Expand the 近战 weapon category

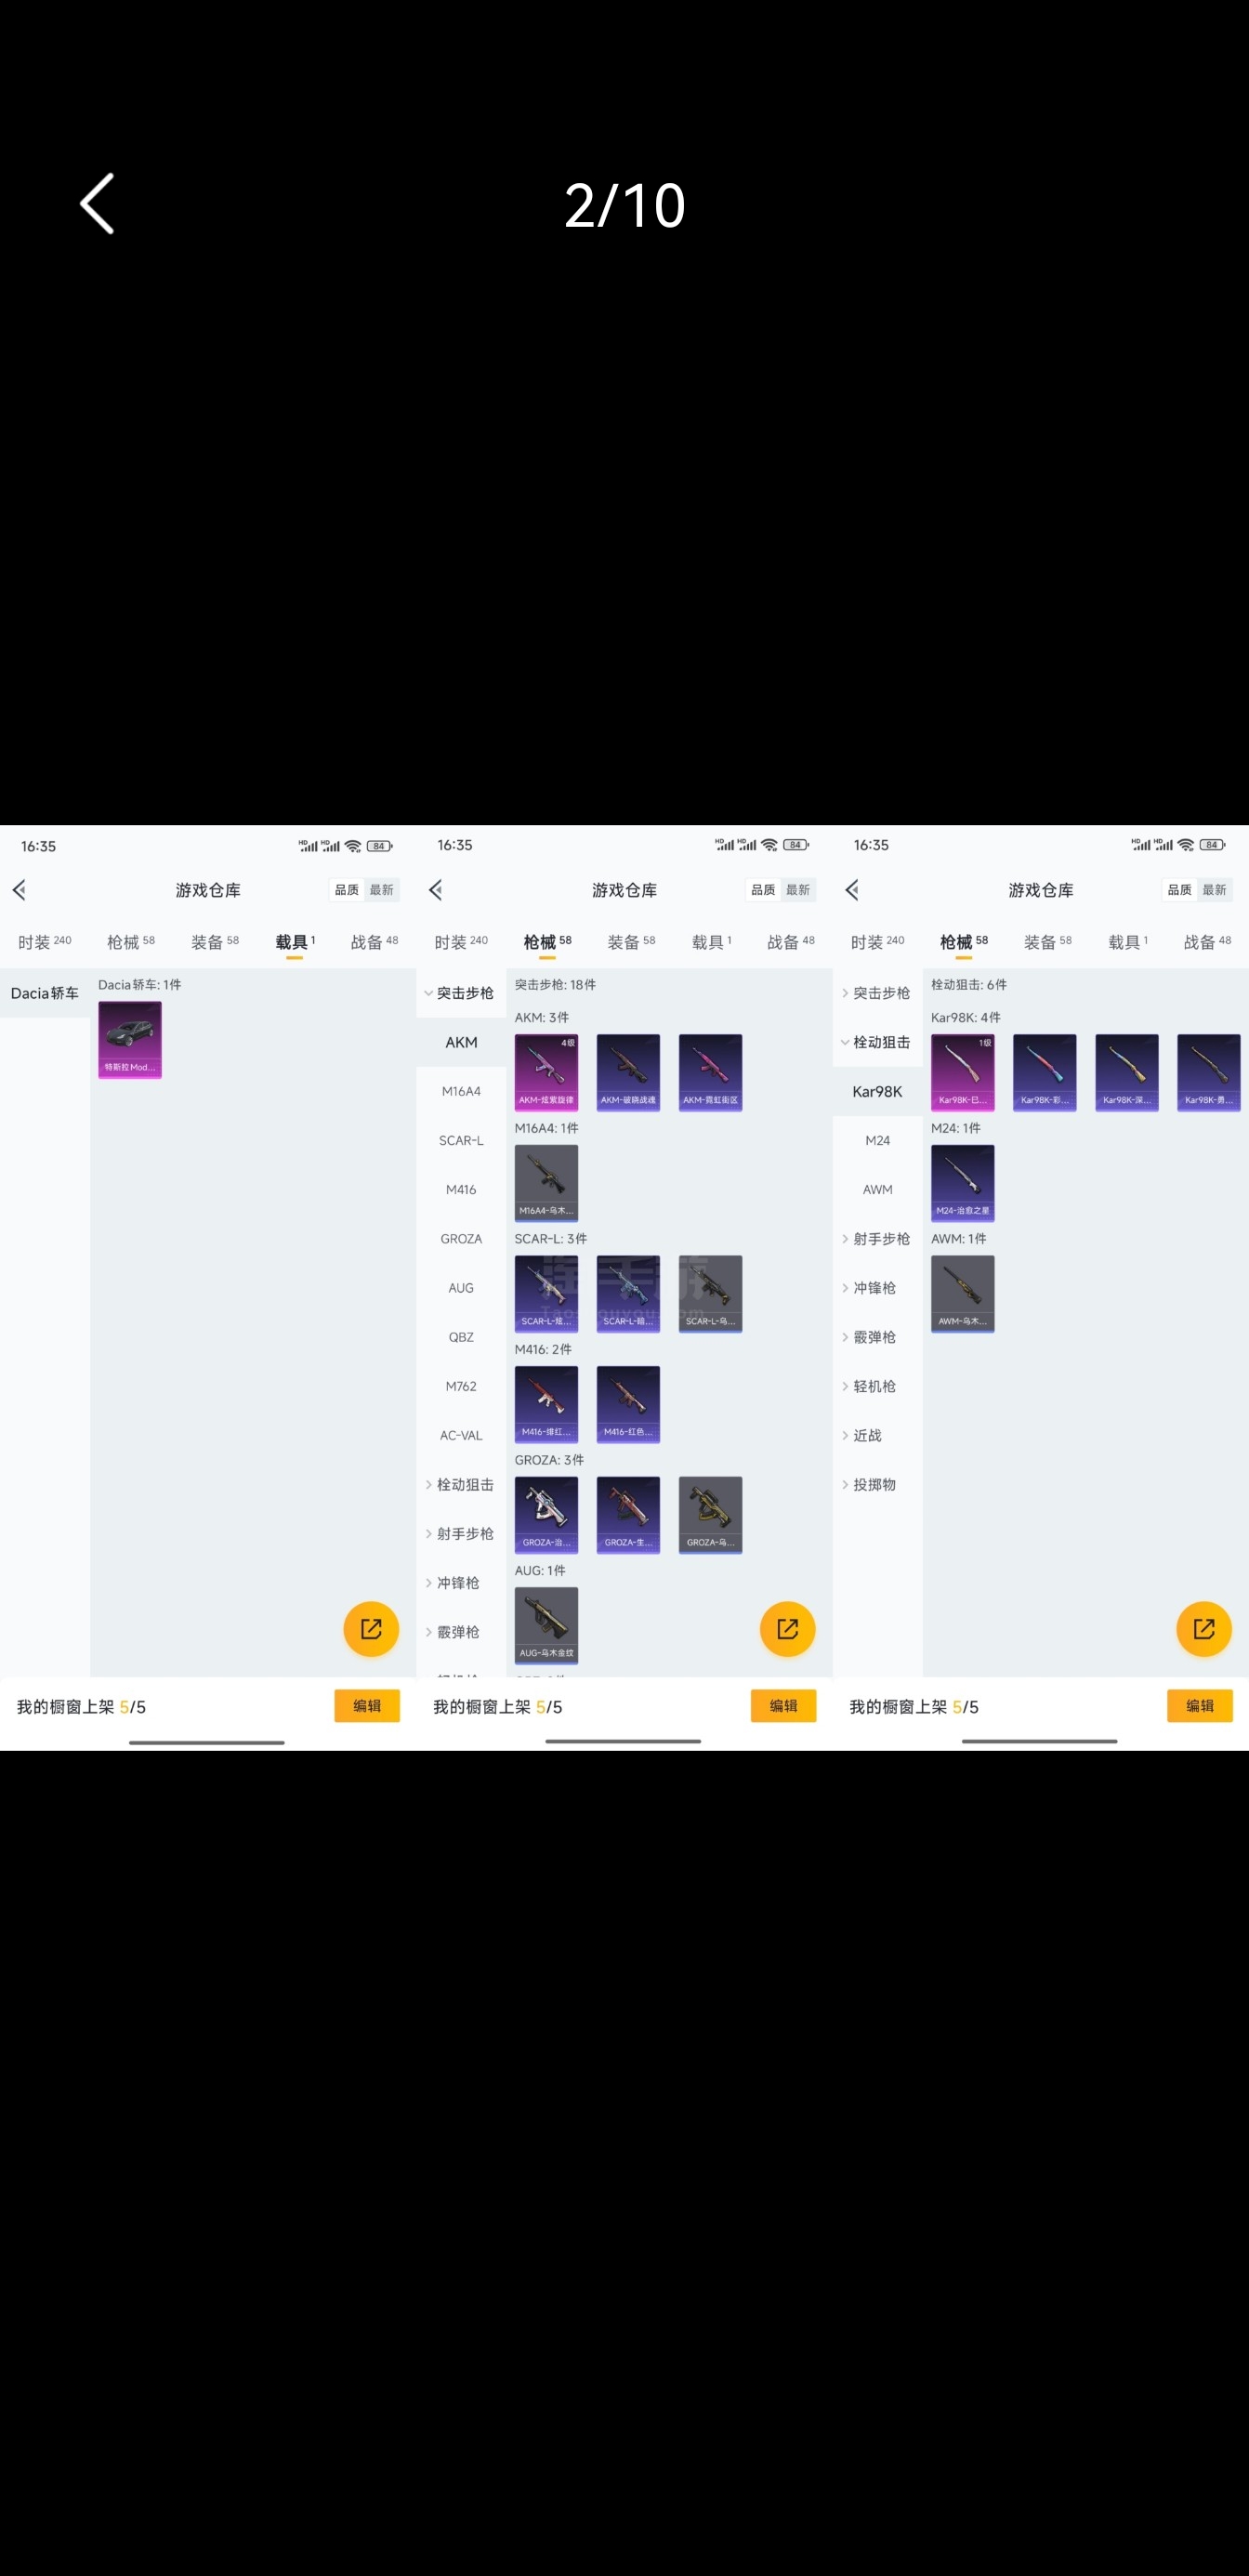867,1435
